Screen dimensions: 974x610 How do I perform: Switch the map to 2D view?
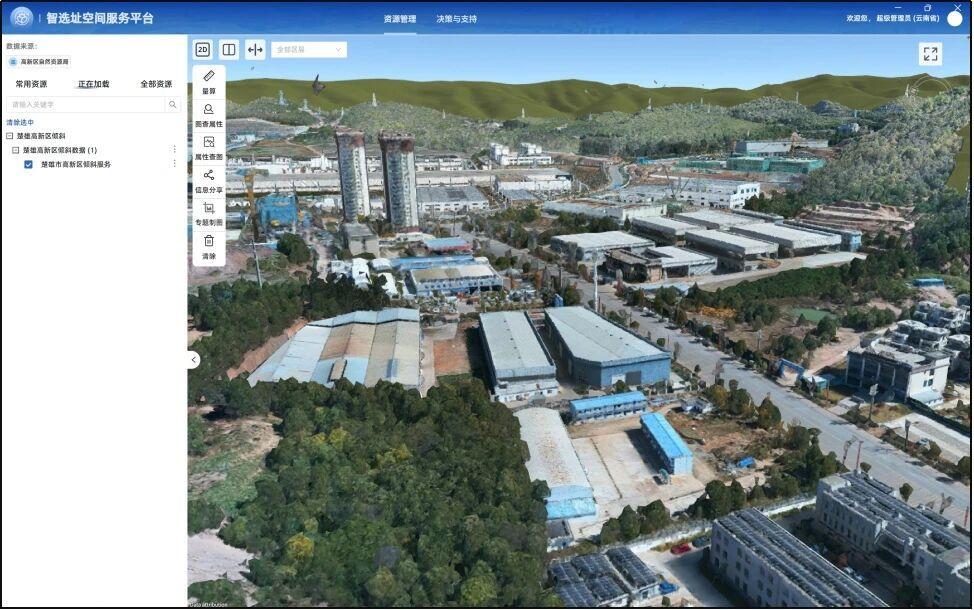pos(203,49)
